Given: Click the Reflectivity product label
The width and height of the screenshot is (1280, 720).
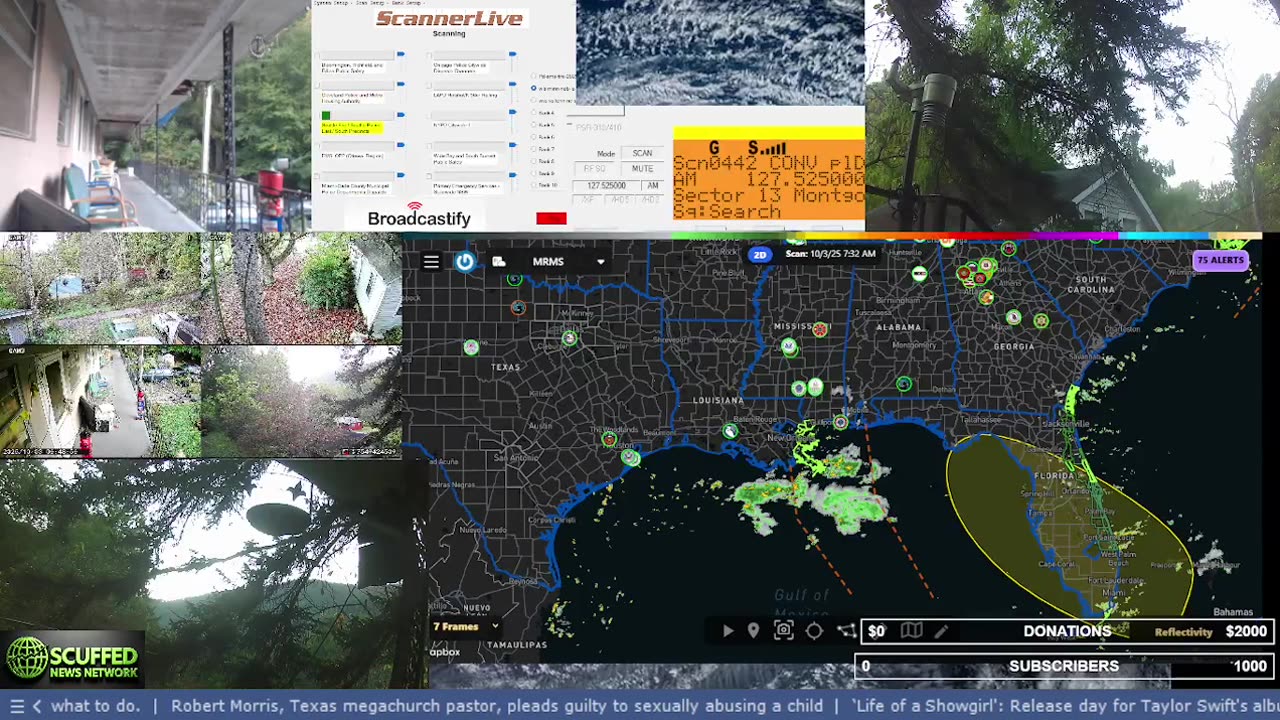Looking at the screenshot, I should (x=1183, y=632).
